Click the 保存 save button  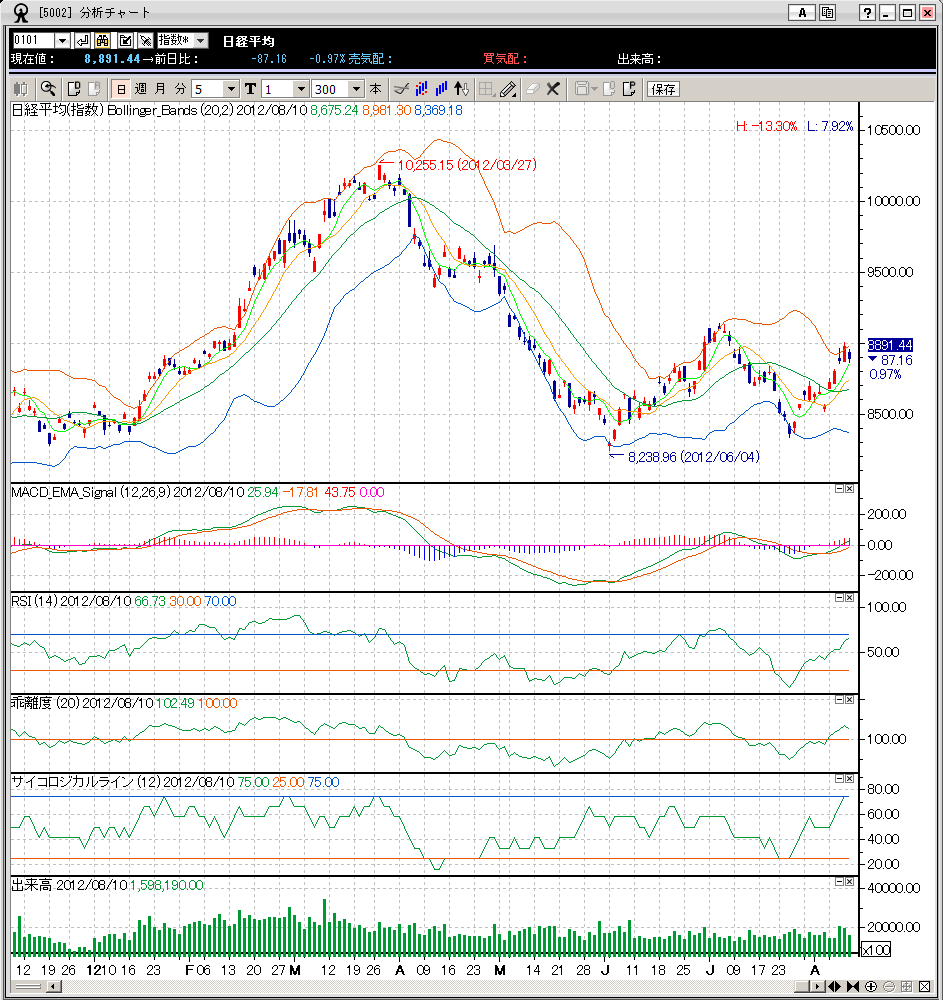664,88
